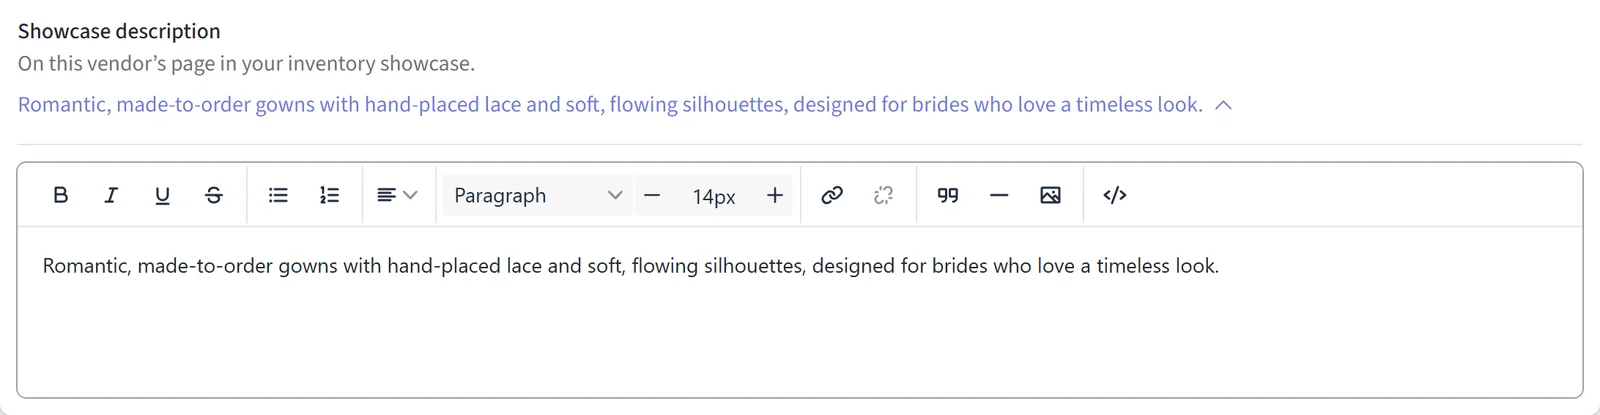Screen dimensions: 1600x415
Task: Open source code view
Action: point(1115,195)
